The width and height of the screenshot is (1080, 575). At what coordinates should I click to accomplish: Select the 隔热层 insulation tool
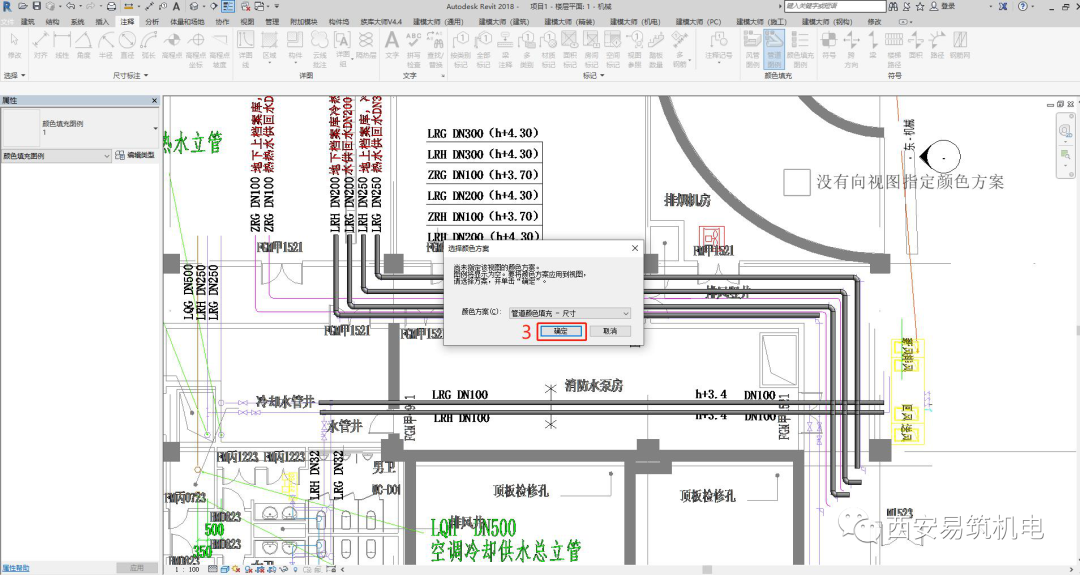pyautogui.click(x=366, y=45)
